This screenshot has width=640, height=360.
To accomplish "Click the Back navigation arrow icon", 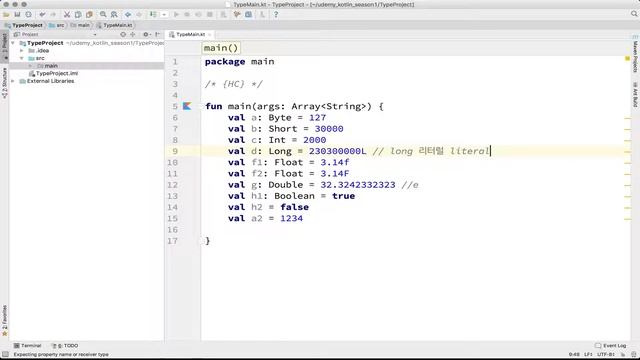I will (128, 15).
